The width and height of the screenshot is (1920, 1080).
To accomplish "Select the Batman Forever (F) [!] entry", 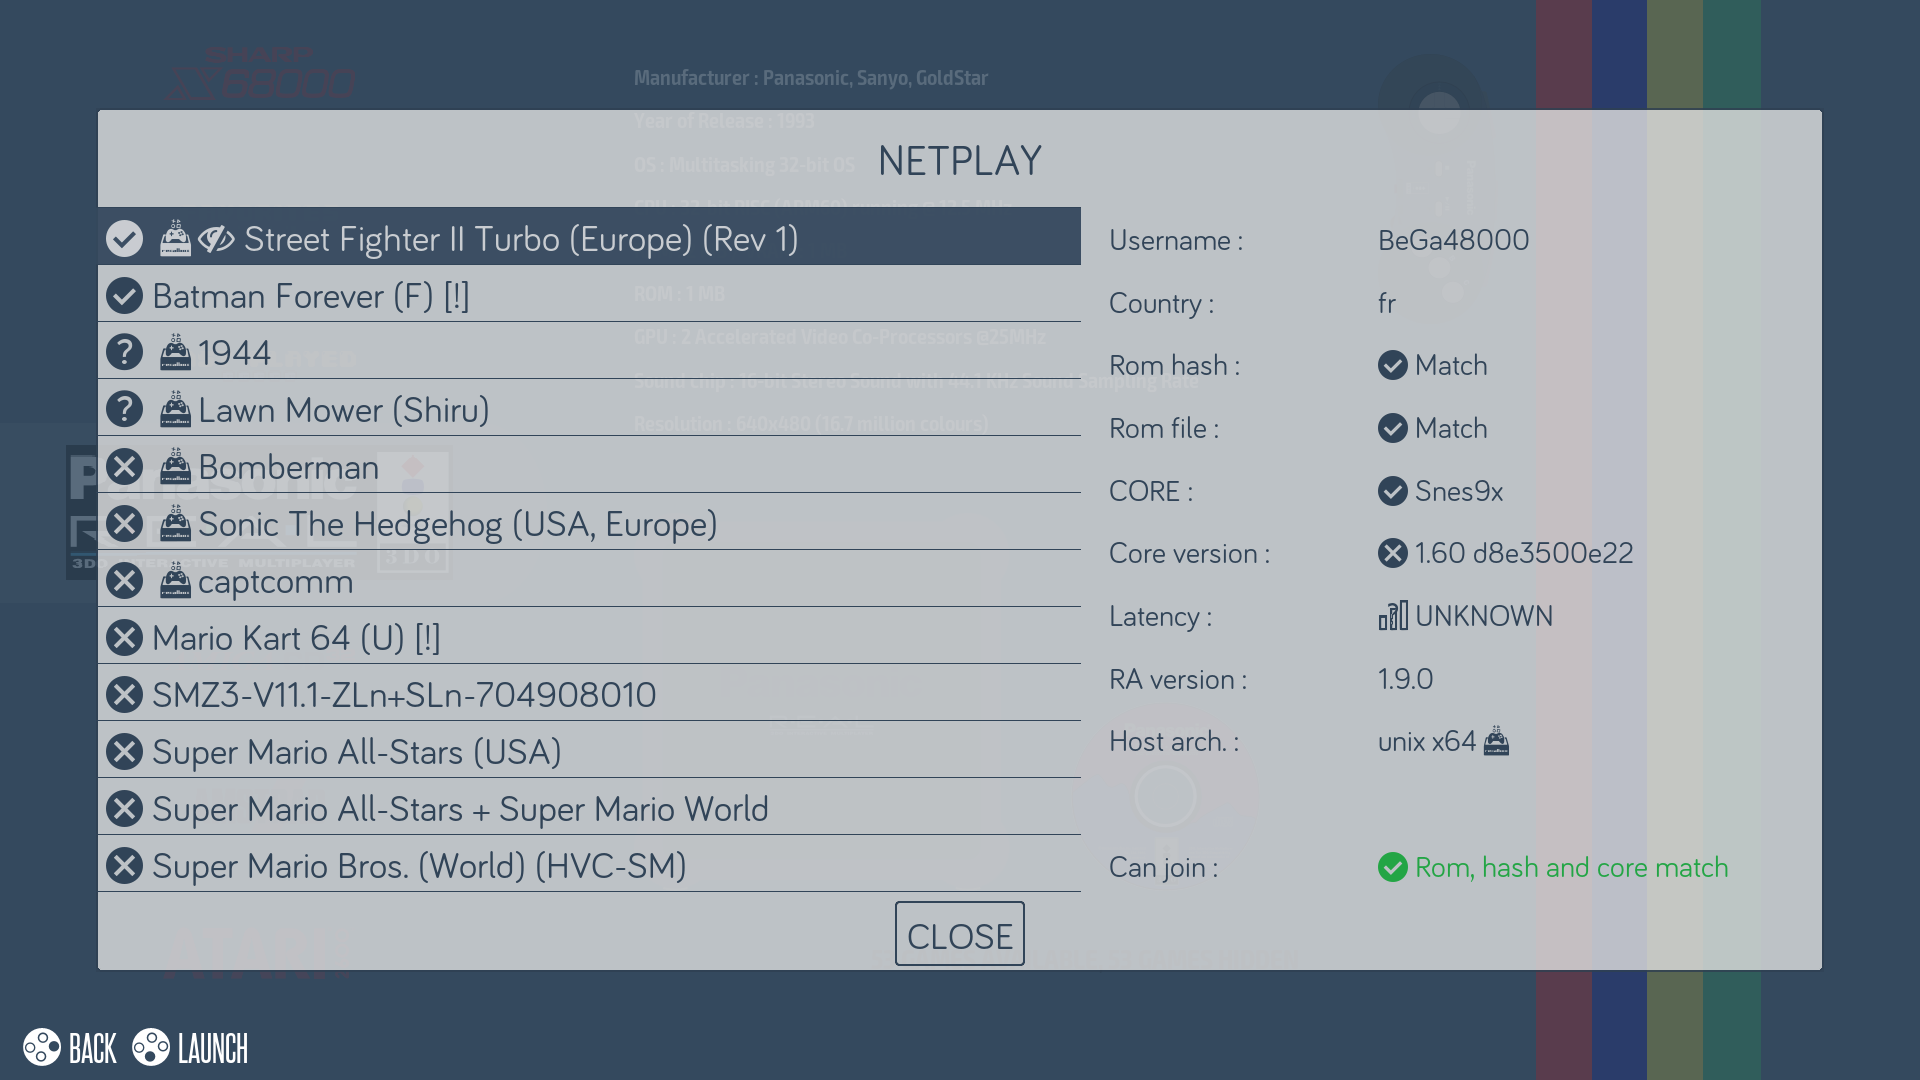I will [x=589, y=294].
